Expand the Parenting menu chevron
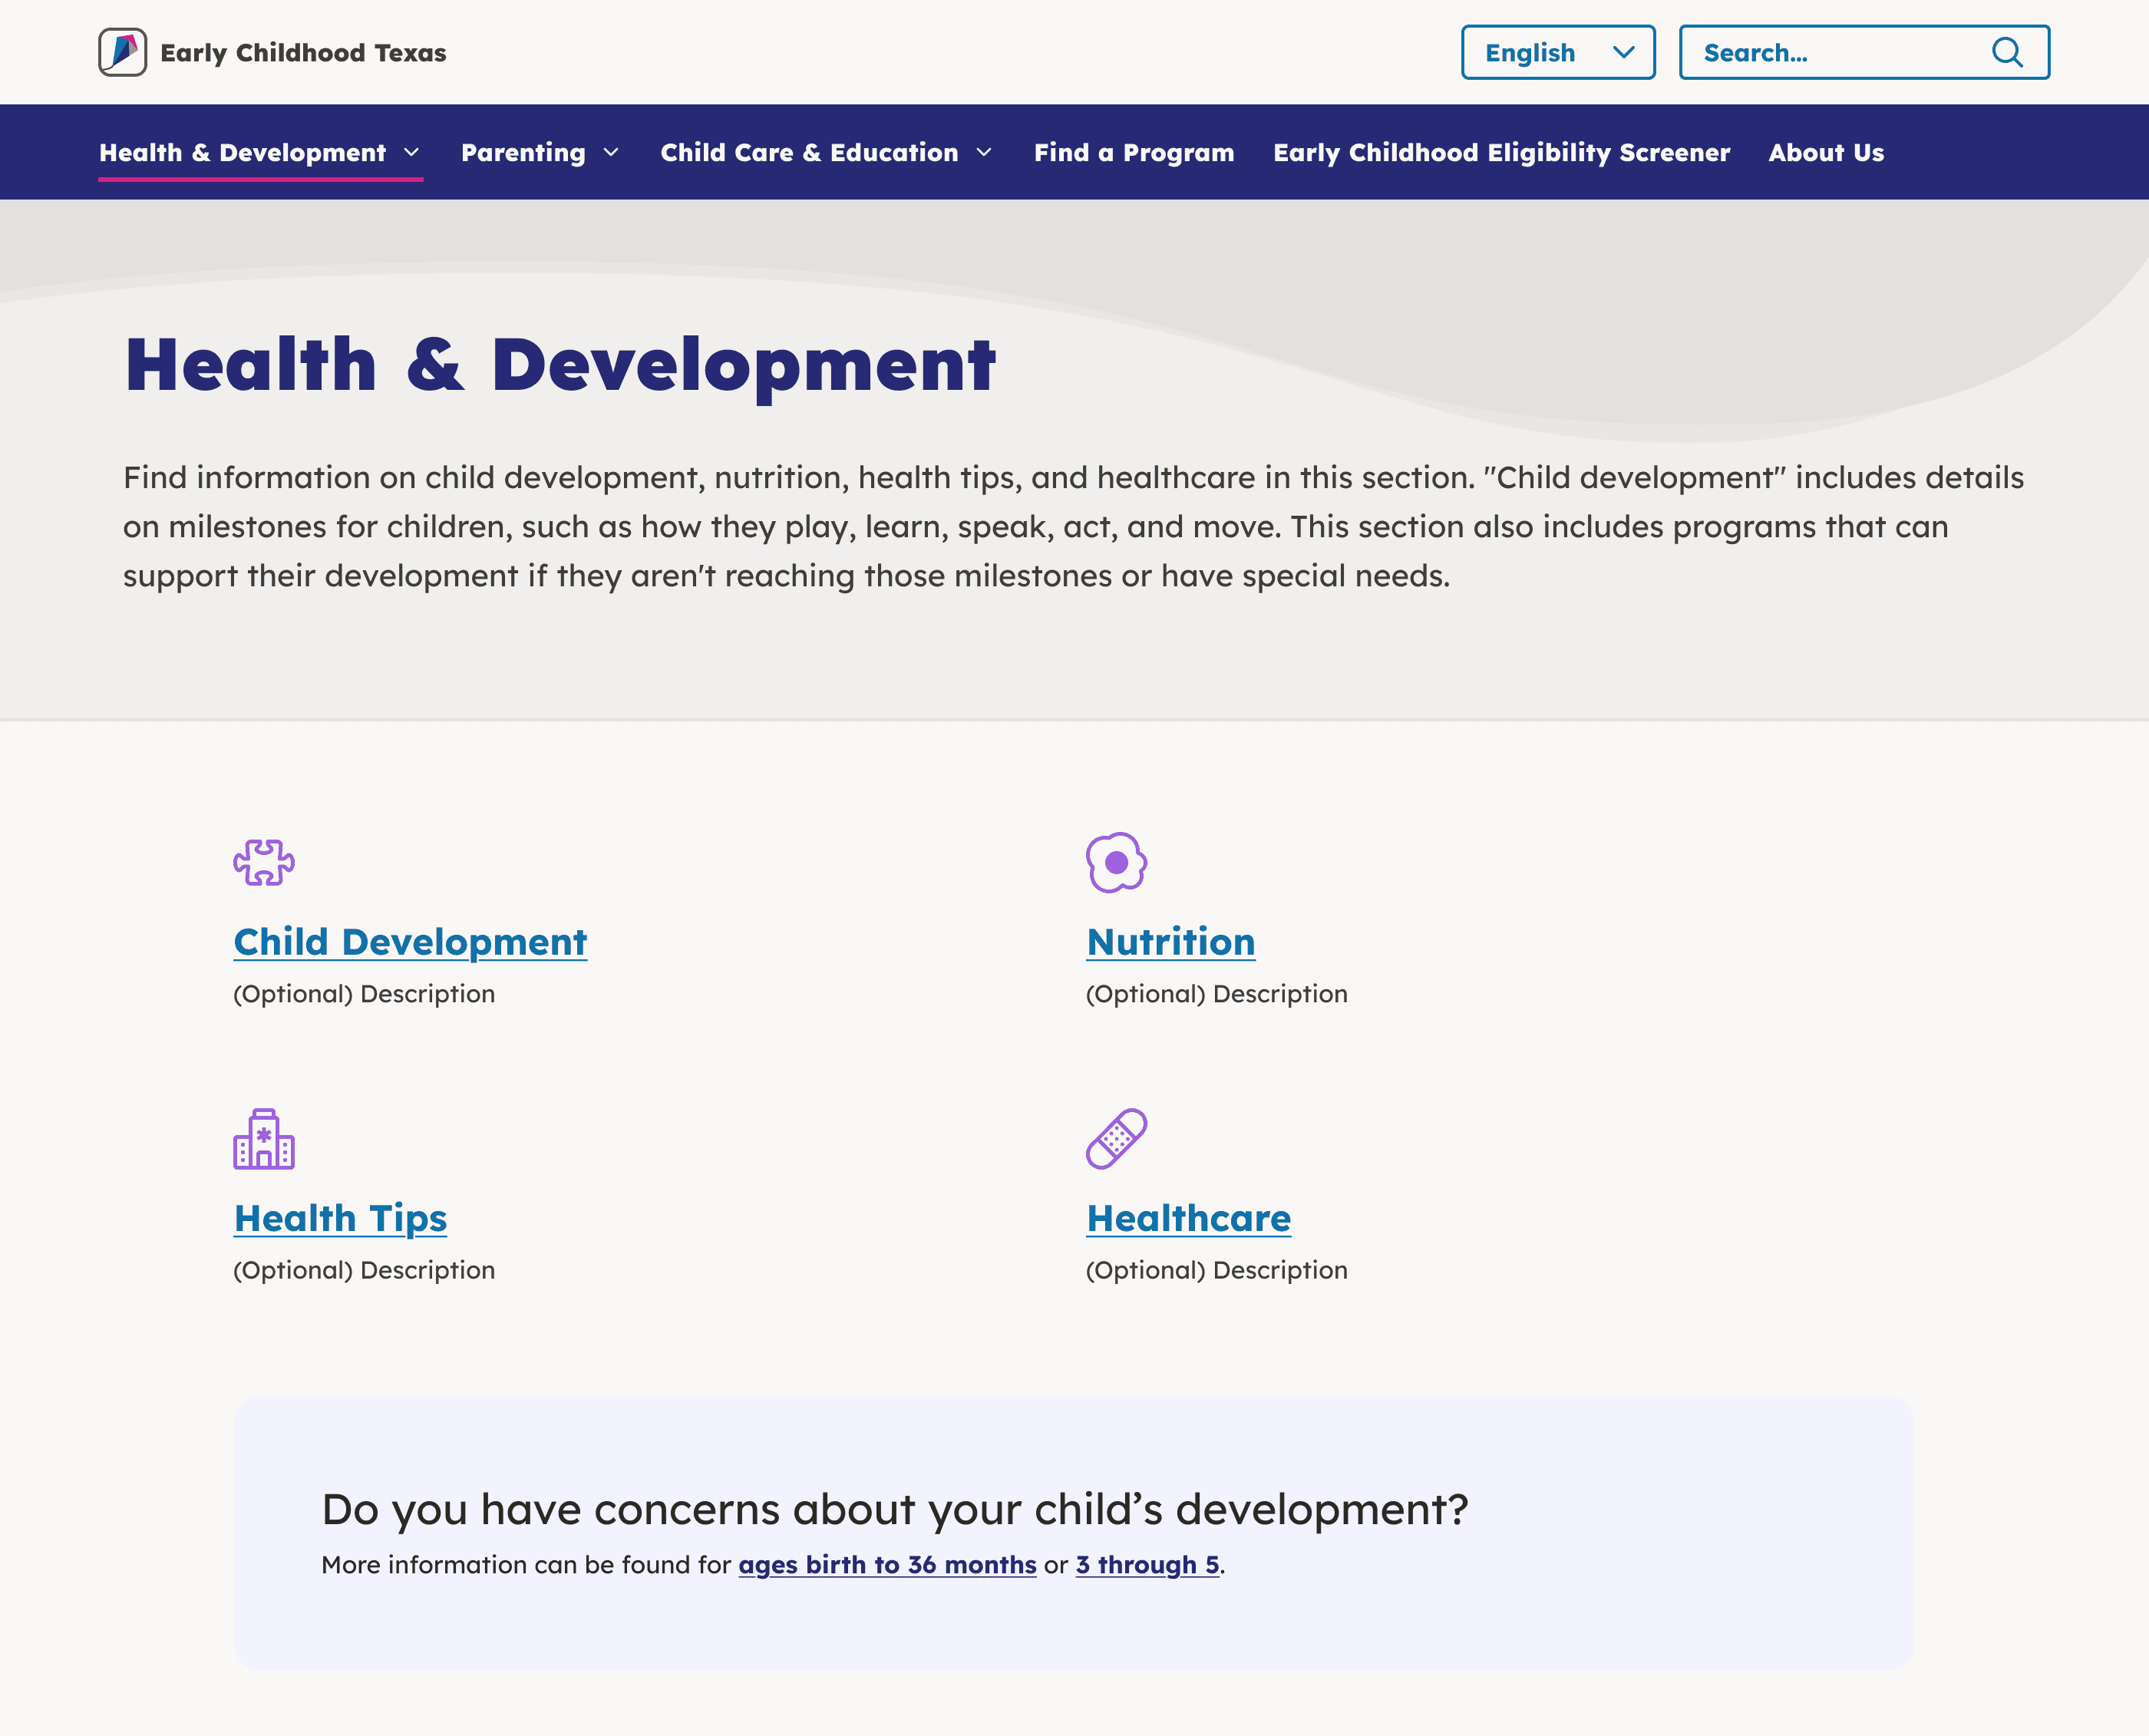2149x1736 pixels. [611, 153]
